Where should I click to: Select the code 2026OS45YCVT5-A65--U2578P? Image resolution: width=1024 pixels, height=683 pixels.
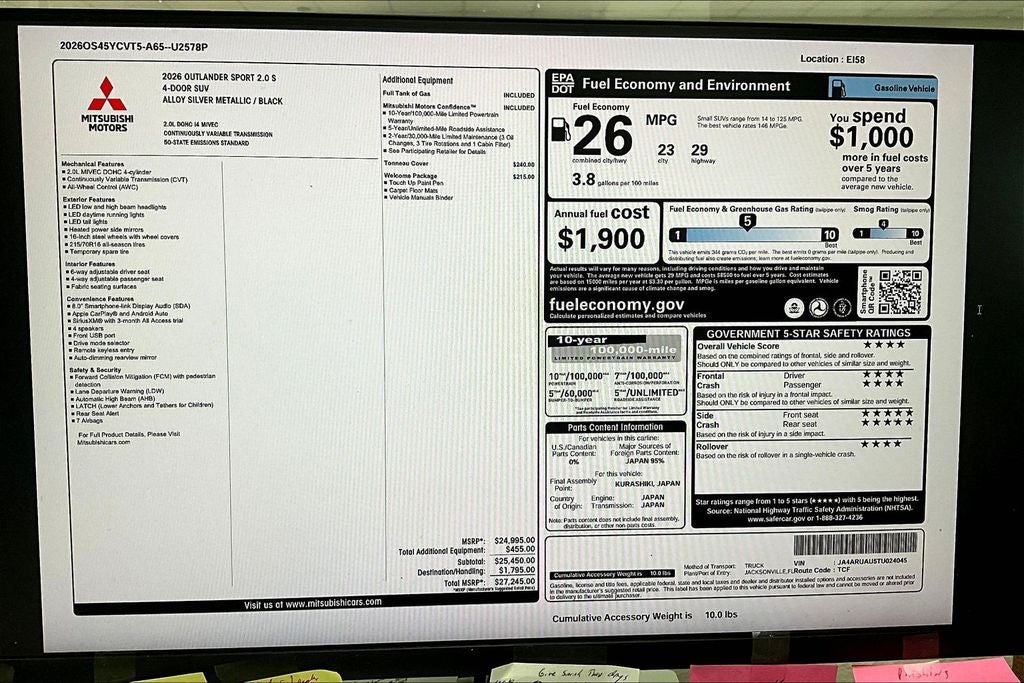134,46
